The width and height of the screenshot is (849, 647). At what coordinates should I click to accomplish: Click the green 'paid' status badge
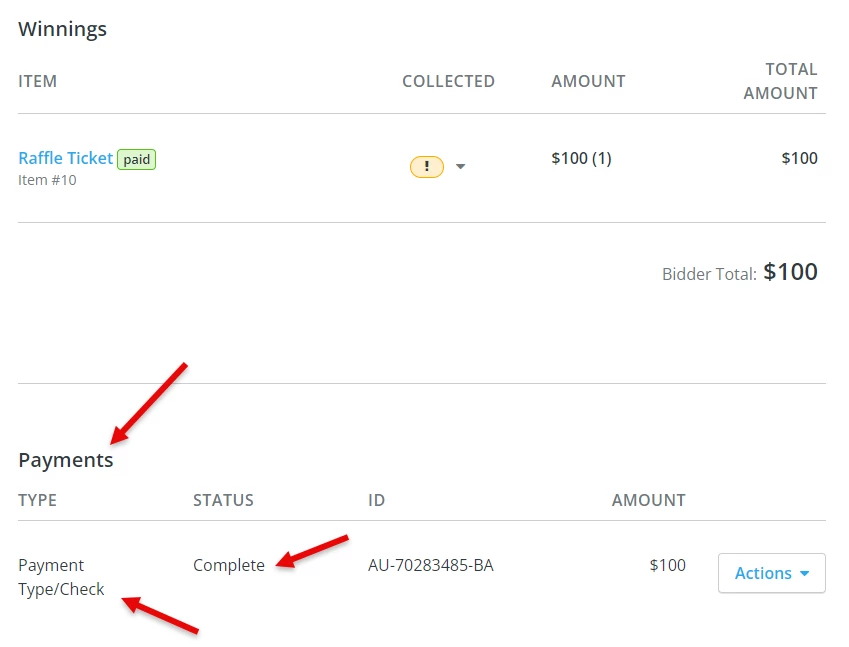coord(137,158)
